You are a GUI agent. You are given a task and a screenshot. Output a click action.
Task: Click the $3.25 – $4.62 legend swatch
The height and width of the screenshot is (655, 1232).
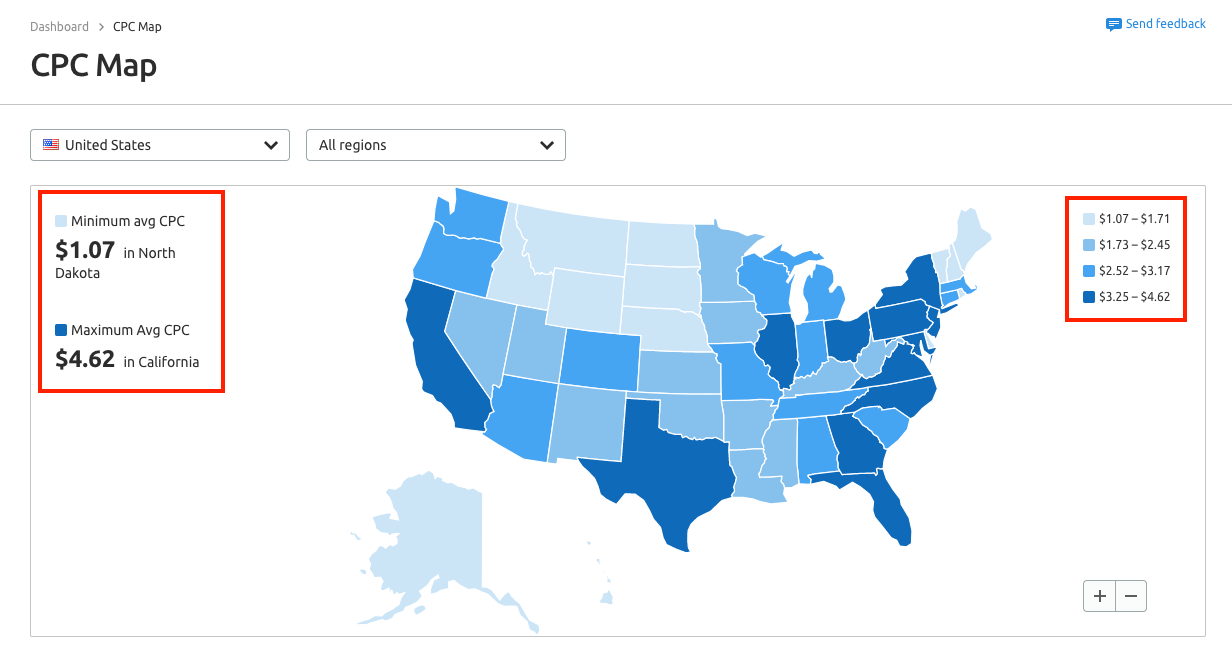click(1088, 296)
